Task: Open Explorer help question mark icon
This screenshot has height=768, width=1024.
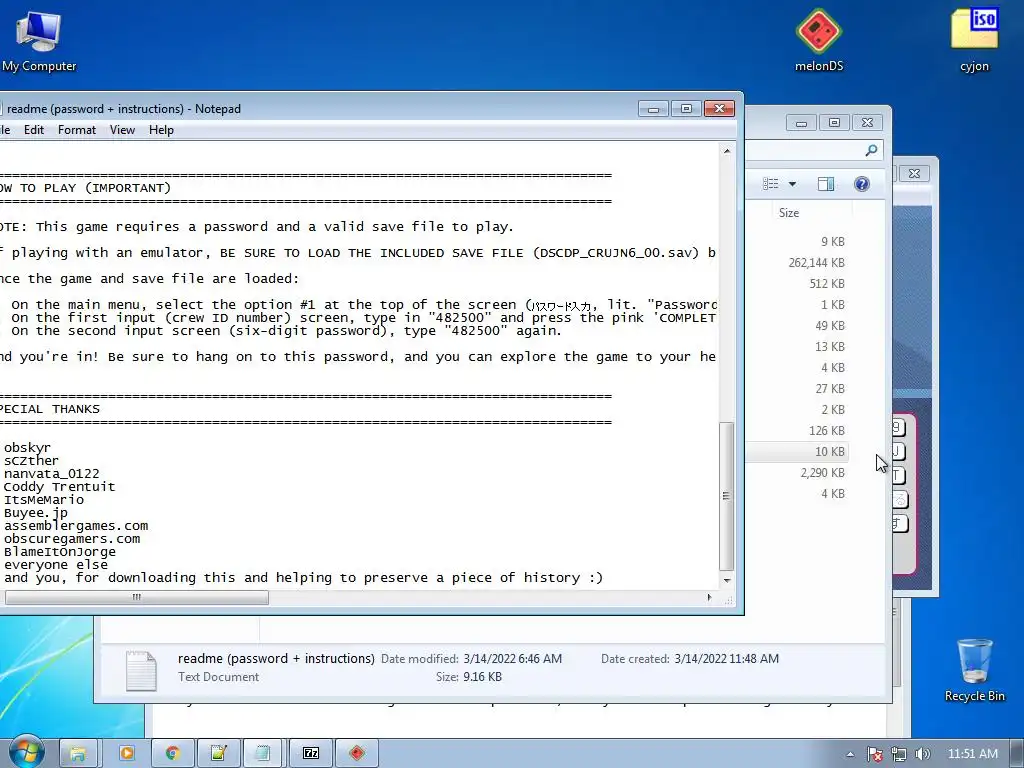Action: (x=861, y=184)
